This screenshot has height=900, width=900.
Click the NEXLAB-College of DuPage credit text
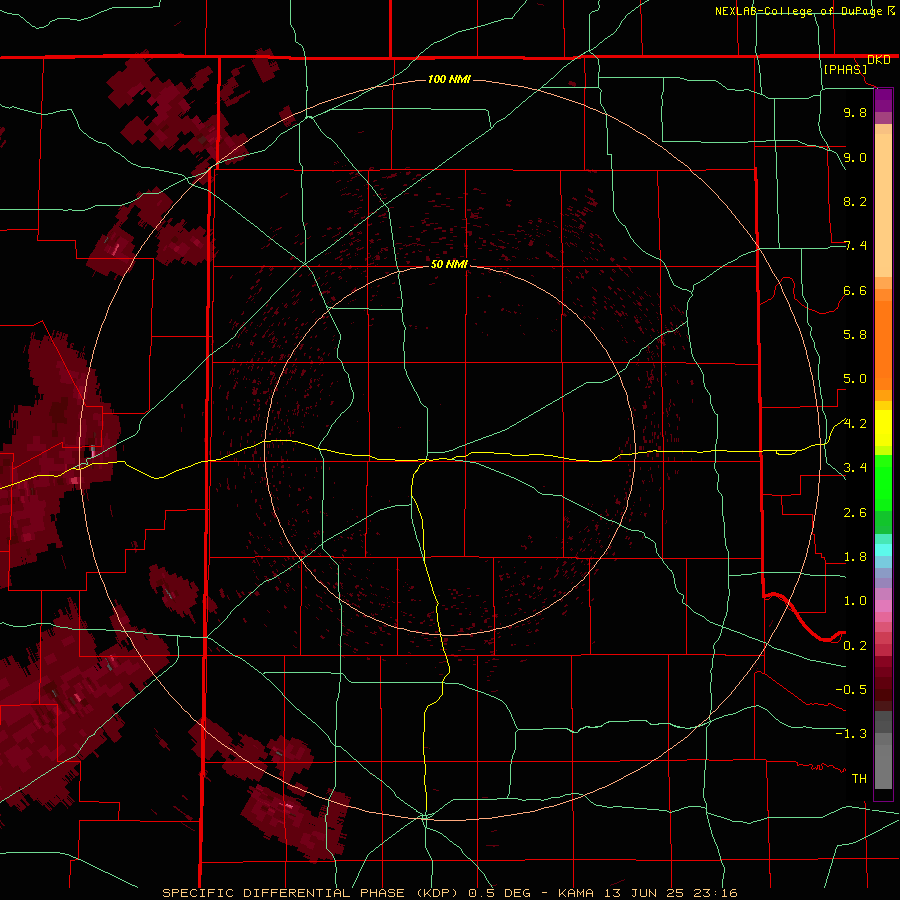coord(798,11)
